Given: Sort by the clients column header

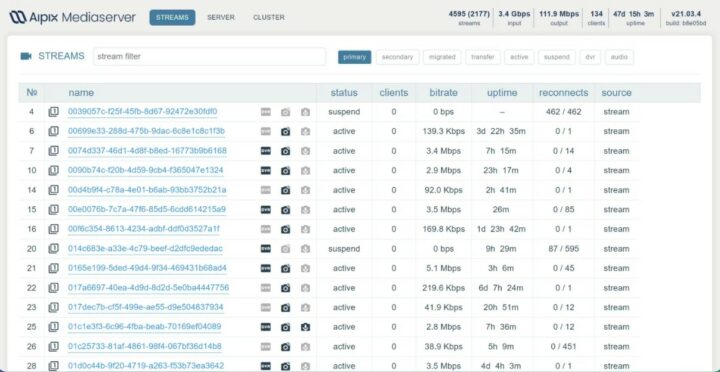Looking at the screenshot, I should [x=394, y=93].
